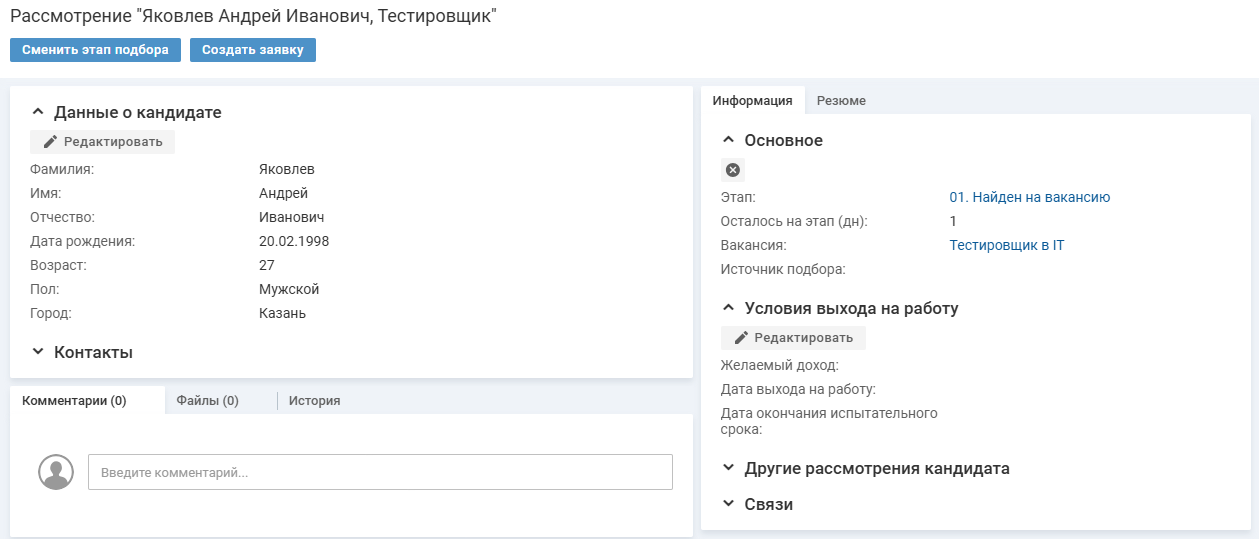1259x539 pixels.
Task: Follow the Тестировщик в IT vacancy link
Action: point(1006,245)
